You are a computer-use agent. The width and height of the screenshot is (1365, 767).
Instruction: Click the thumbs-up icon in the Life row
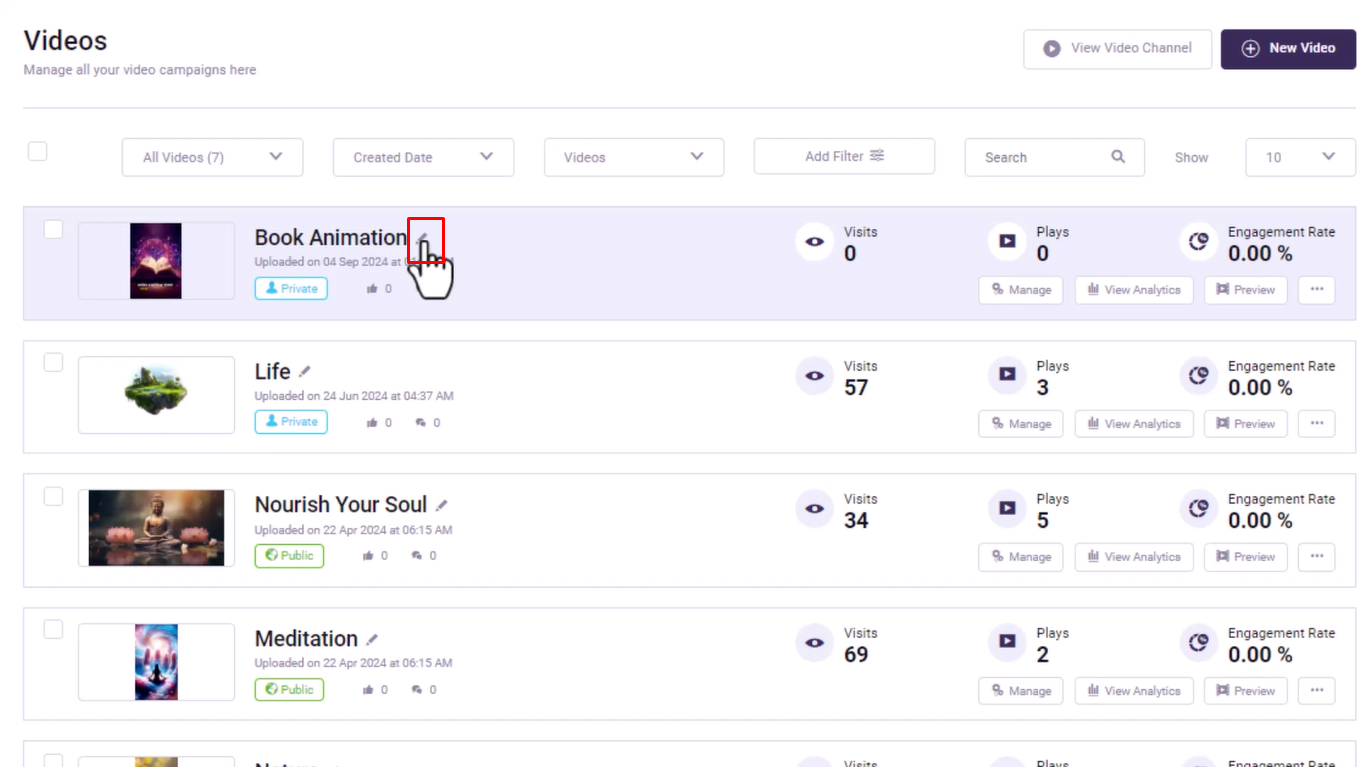[x=373, y=423]
